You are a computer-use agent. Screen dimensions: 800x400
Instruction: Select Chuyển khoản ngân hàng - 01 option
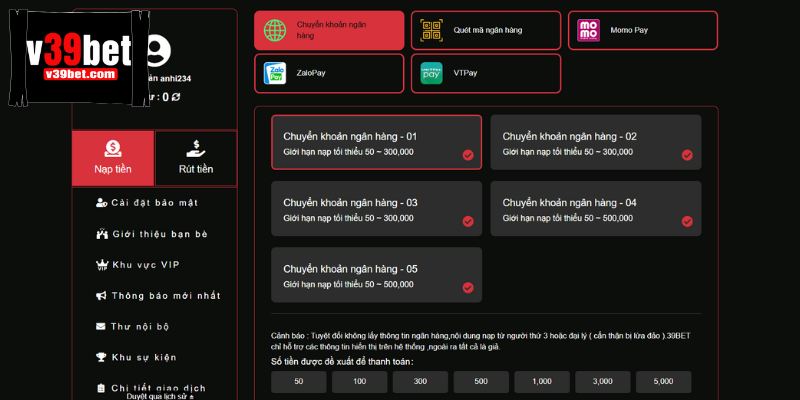tap(376, 142)
